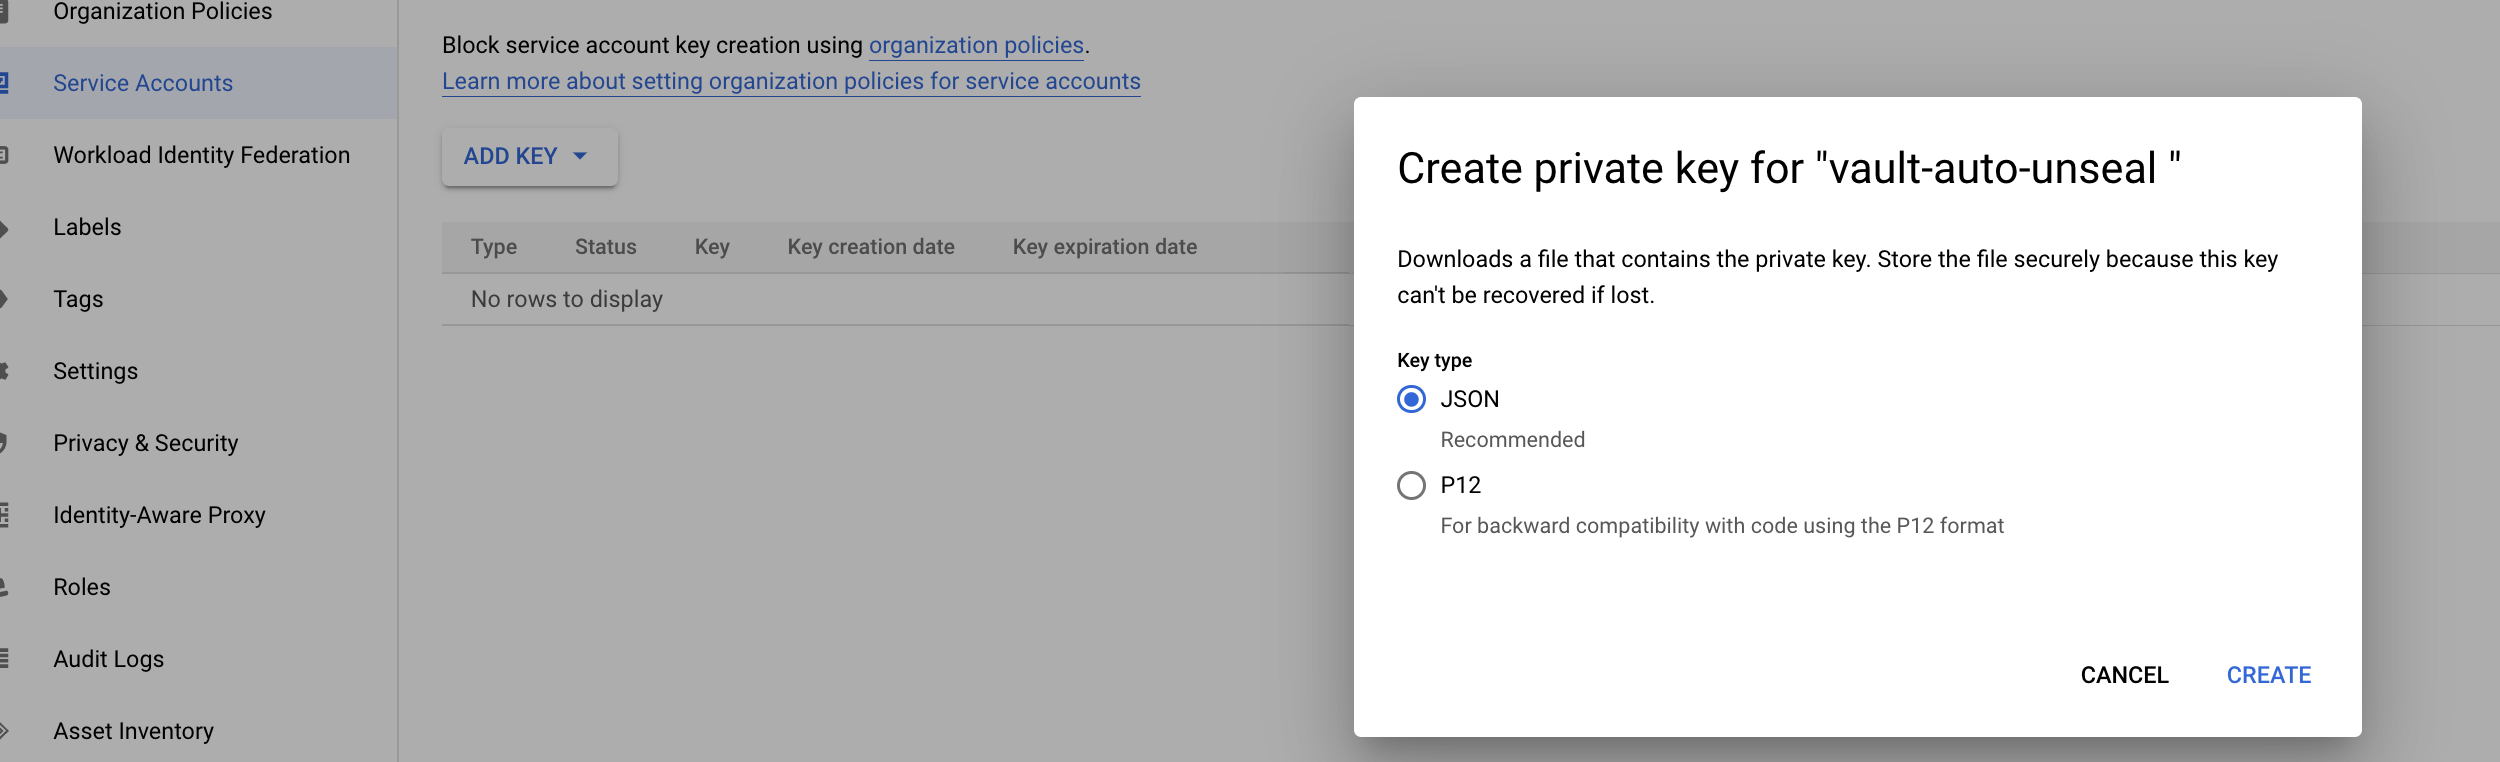Screen dimensions: 2500x762
Task: Open Organization Policies from sidebar
Action: (x=162, y=12)
